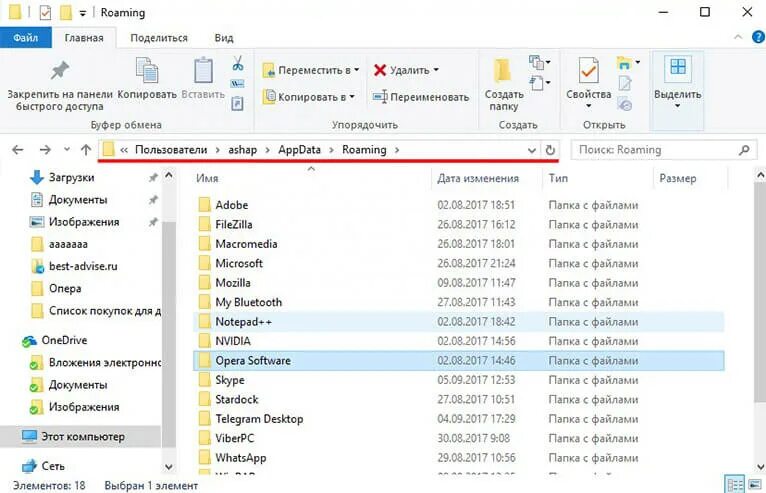
Task: Open the New item dropdown in Создать group
Action: pos(539,63)
